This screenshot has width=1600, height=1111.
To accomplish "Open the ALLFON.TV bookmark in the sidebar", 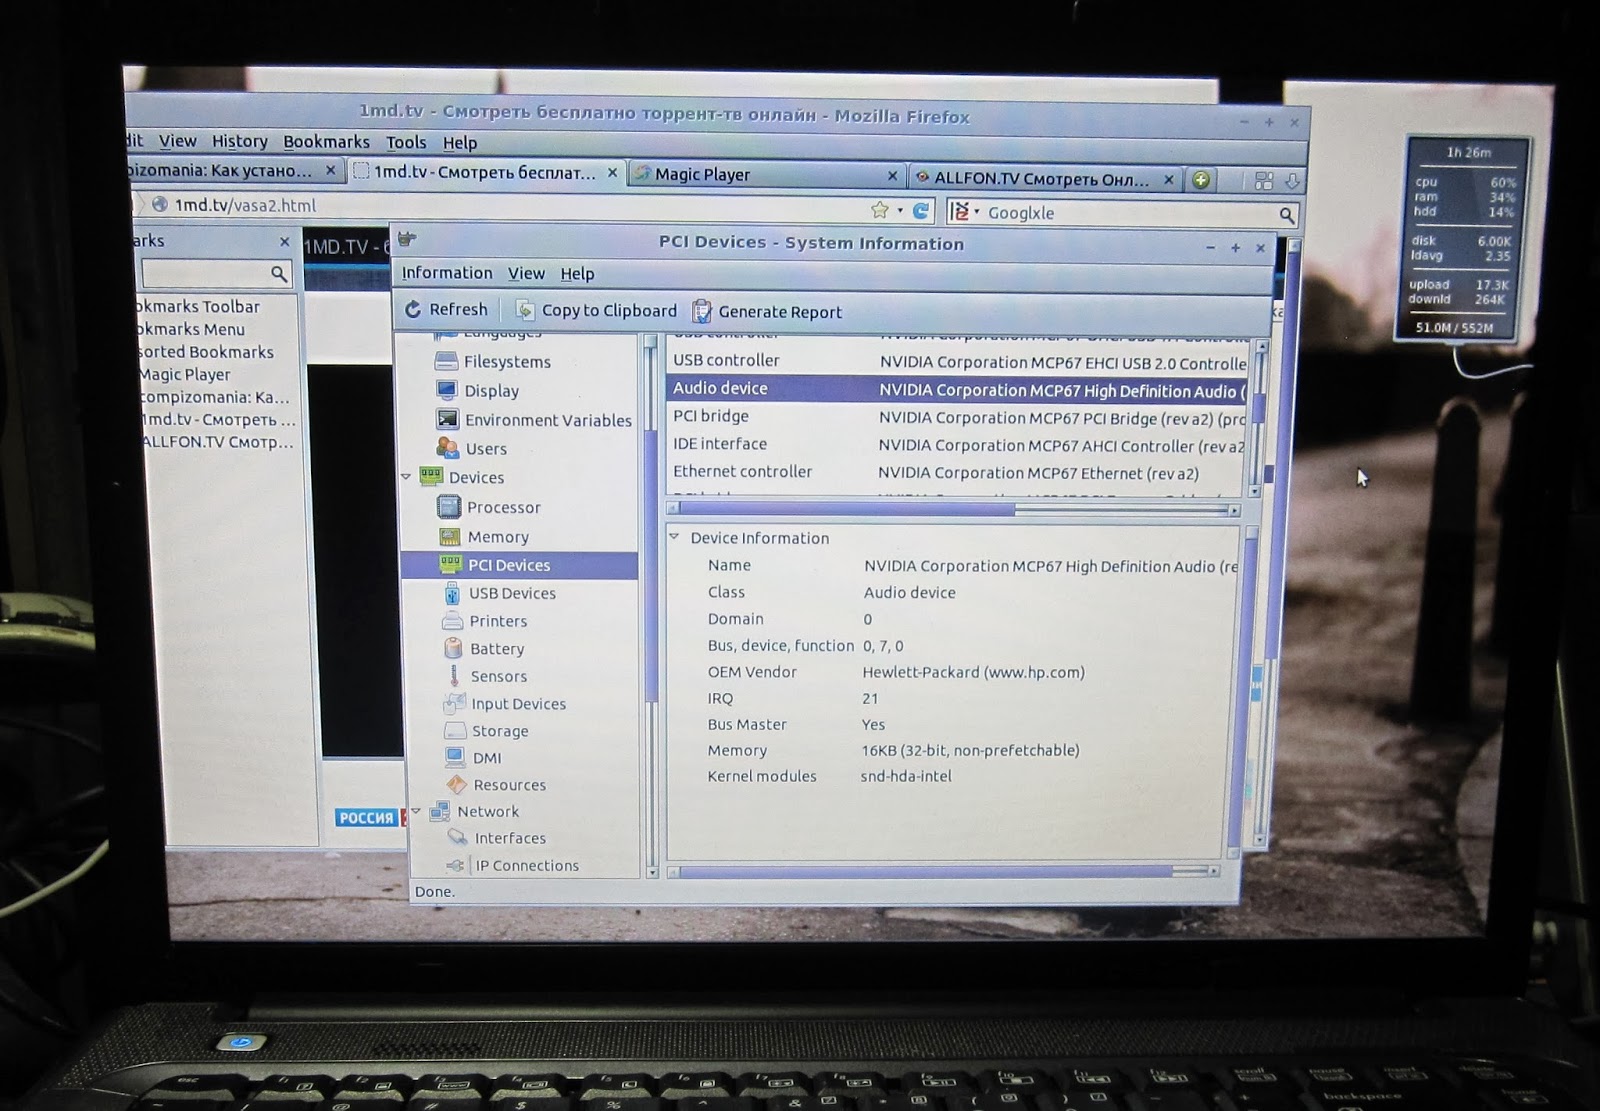I will 218,441.
